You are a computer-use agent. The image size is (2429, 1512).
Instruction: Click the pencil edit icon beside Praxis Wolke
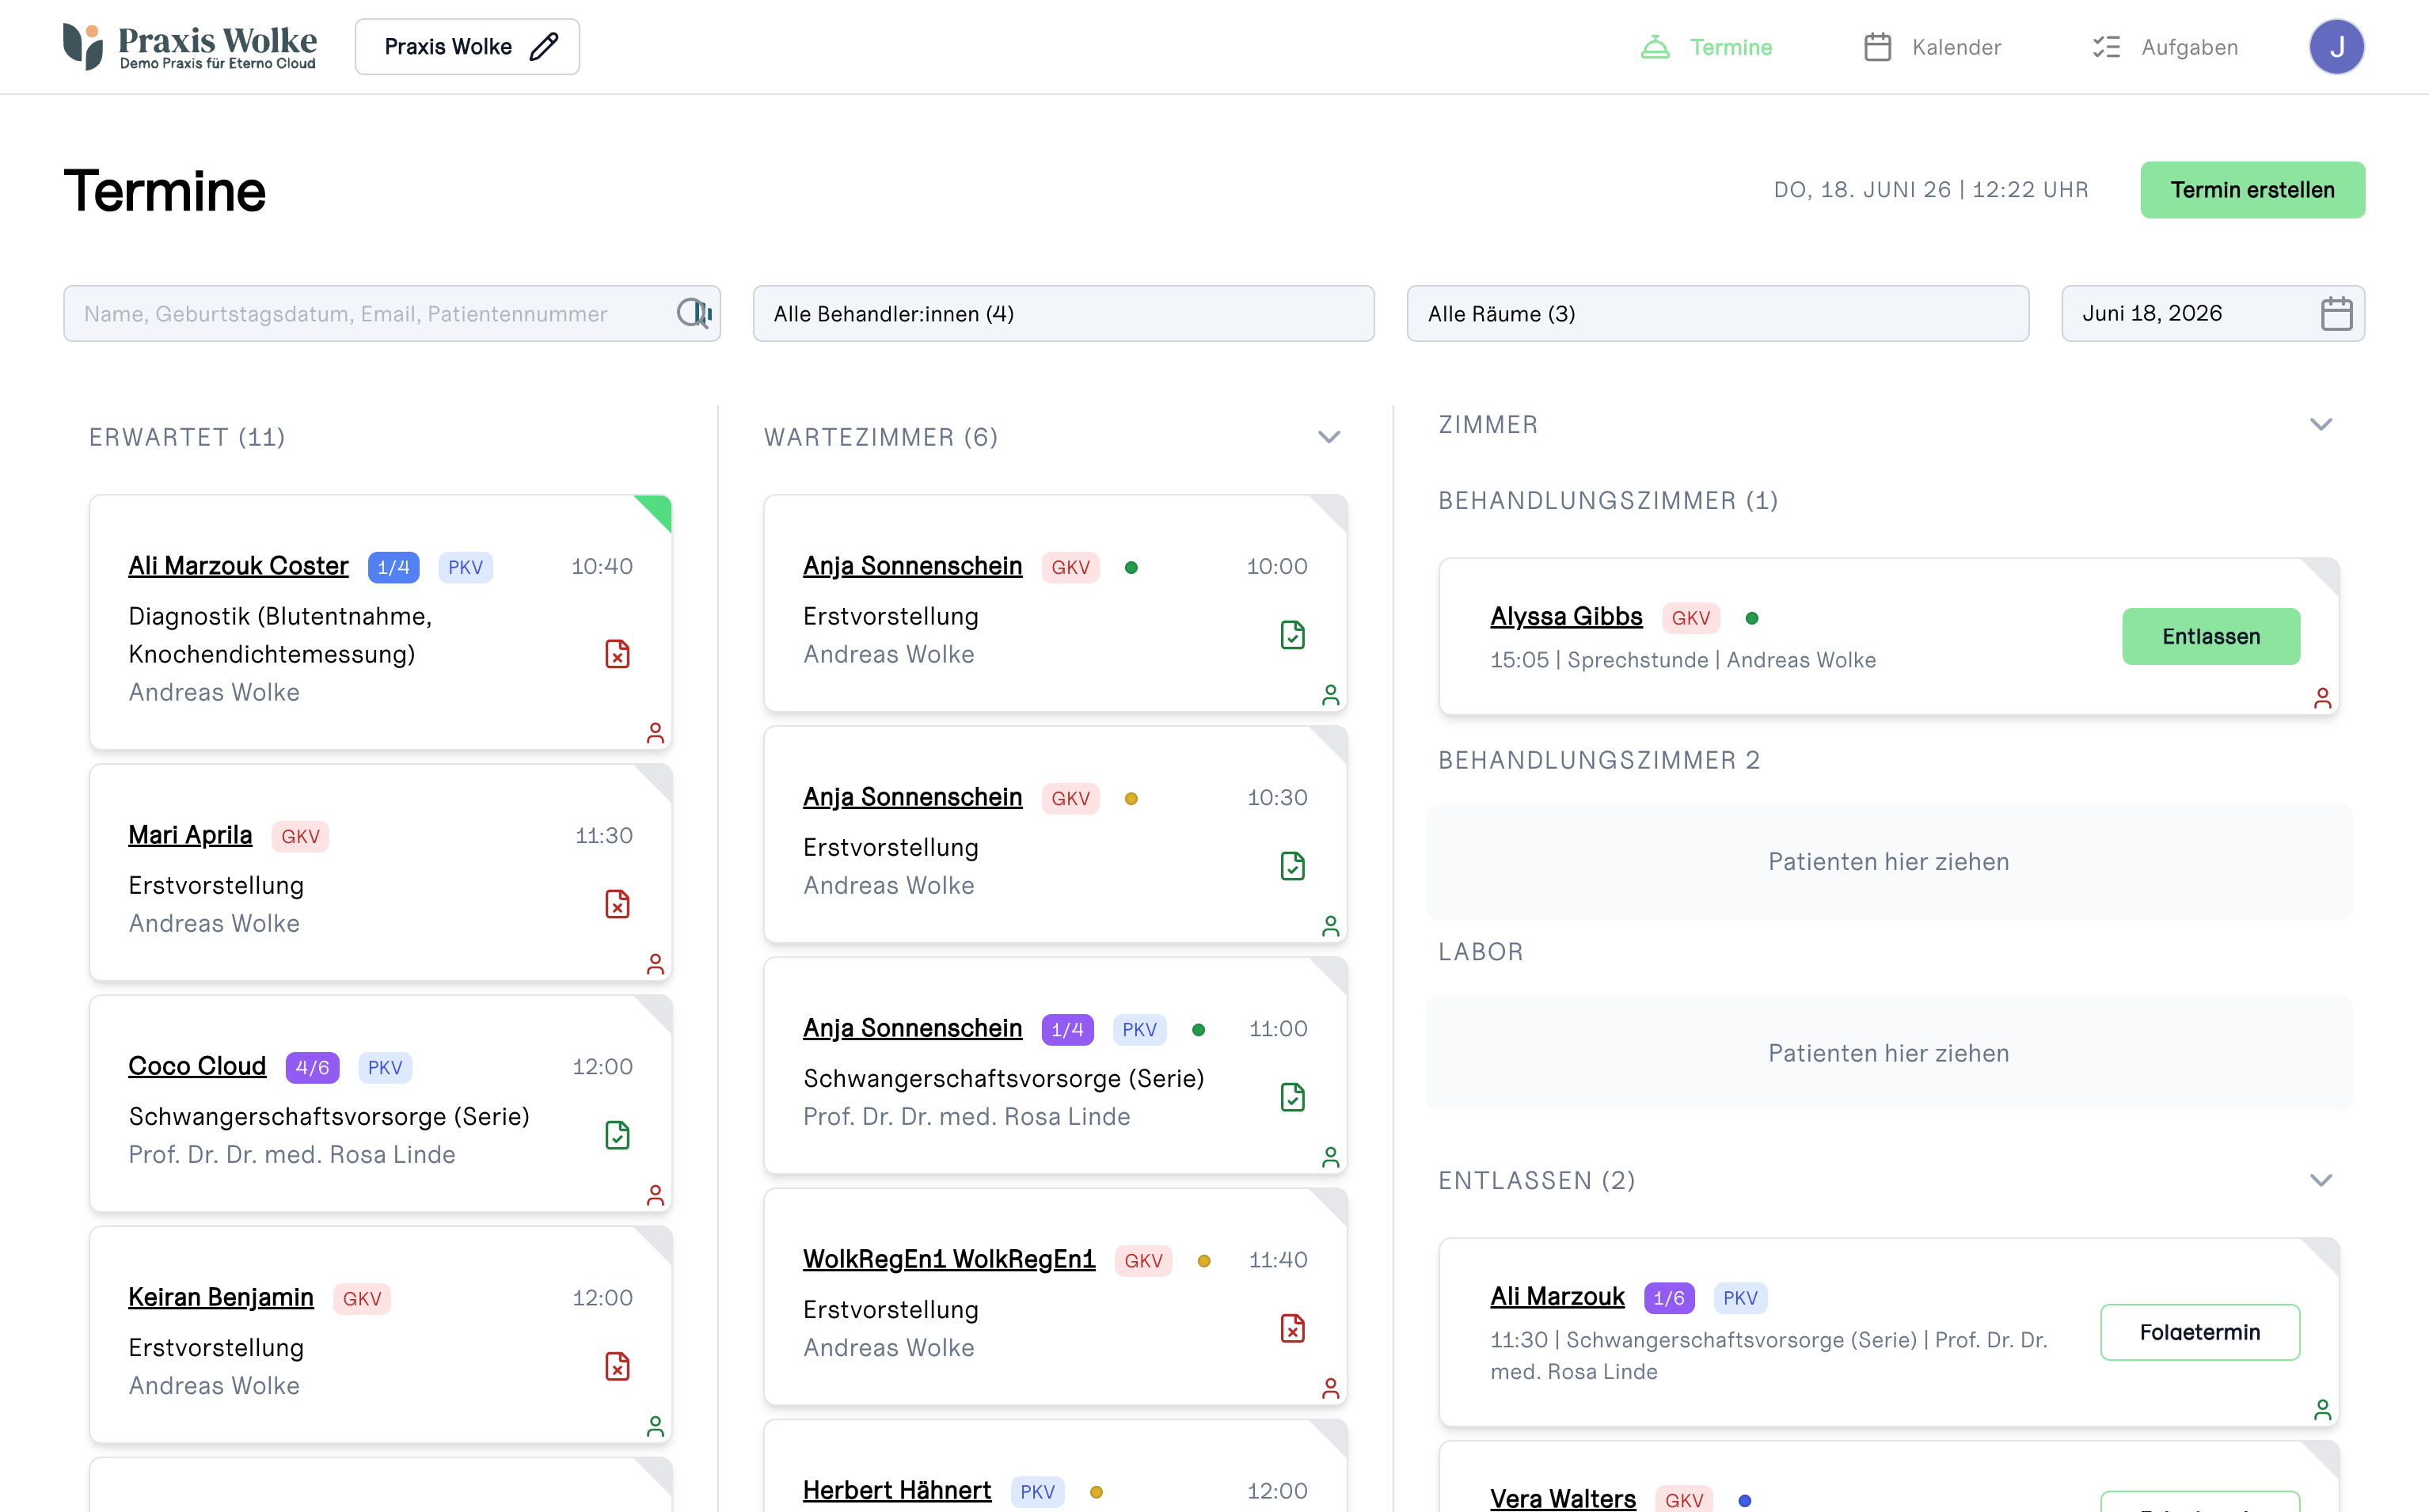pos(544,47)
